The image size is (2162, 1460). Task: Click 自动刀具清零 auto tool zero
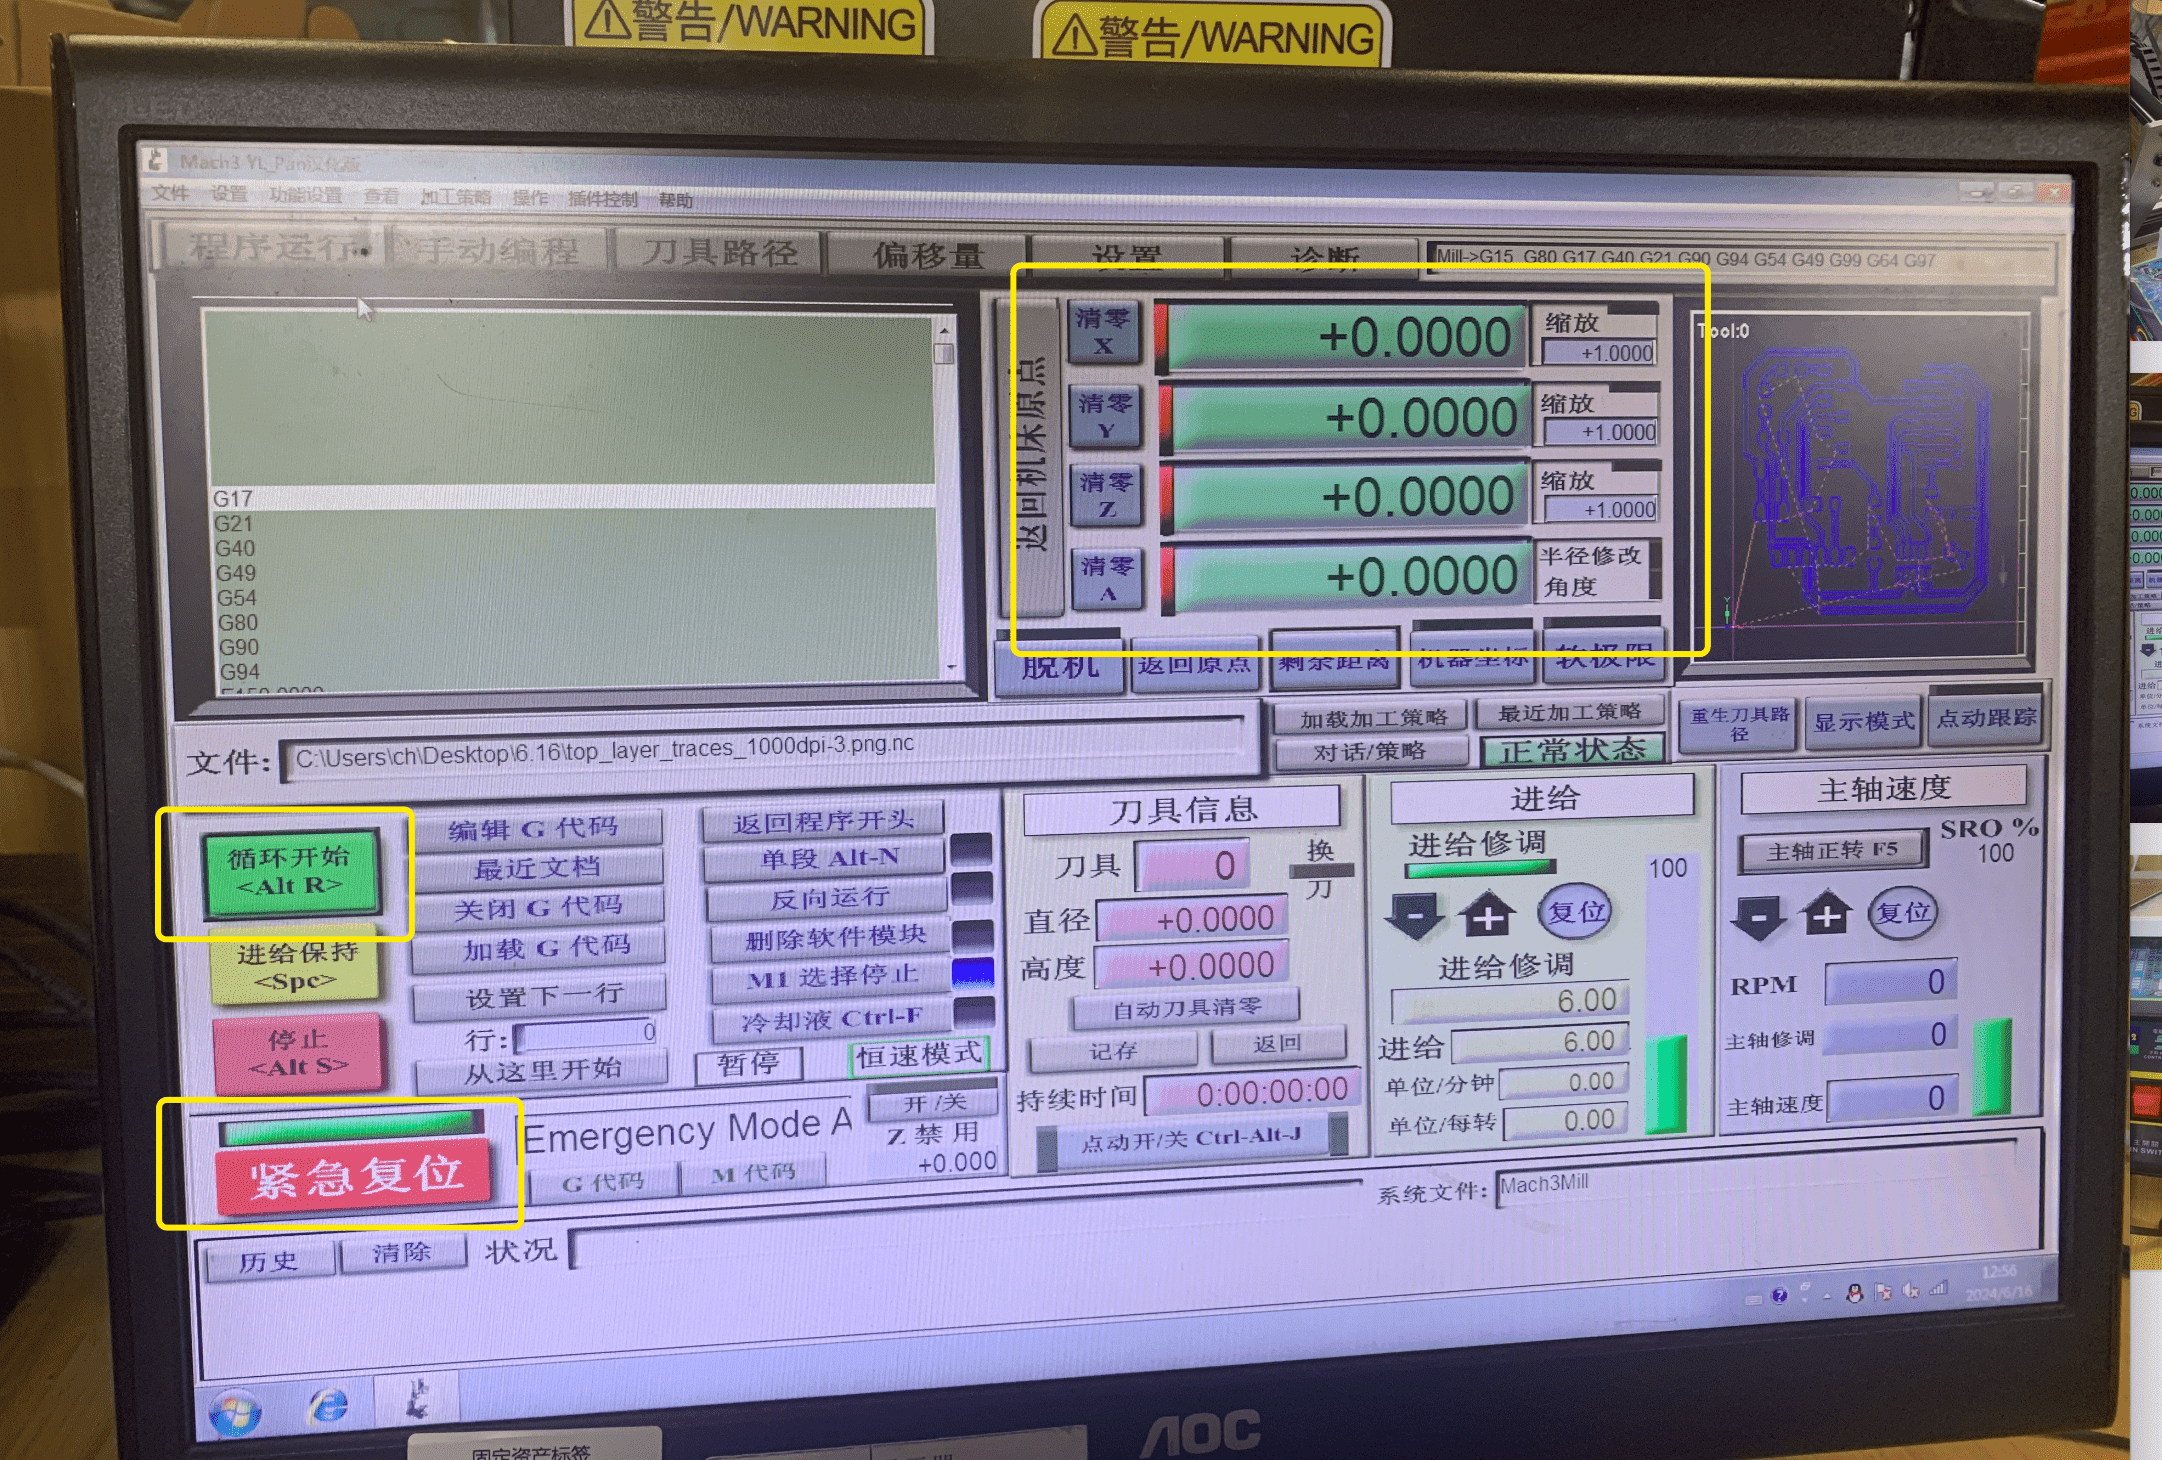[x=1187, y=1008]
